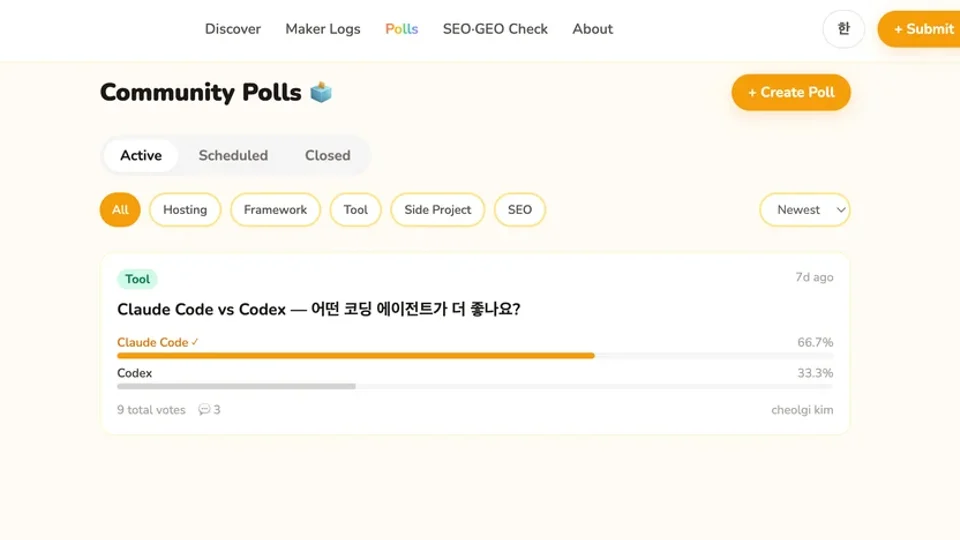Open the Claude Code vs Codex poll title

pyautogui.click(x=319, y=309)
